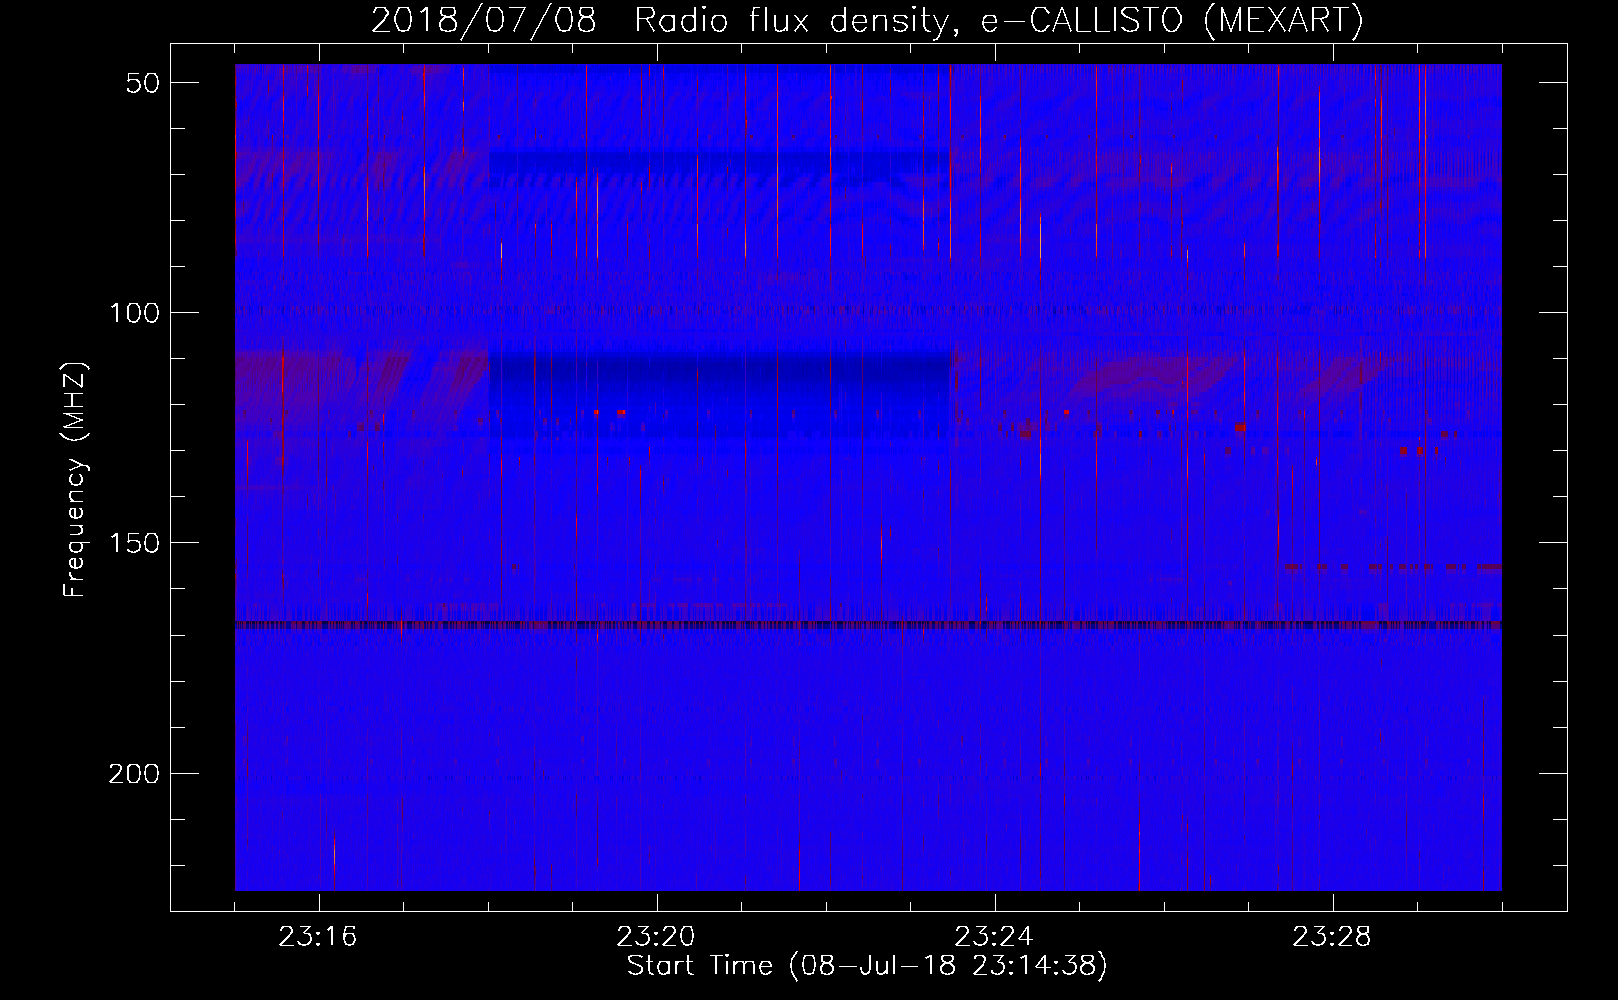This screenshot has width=1618, height=1000.
Task: Click the 'Frequency (MHZ)' axis label
Action: pyautogui.click(x=76, y=481)
